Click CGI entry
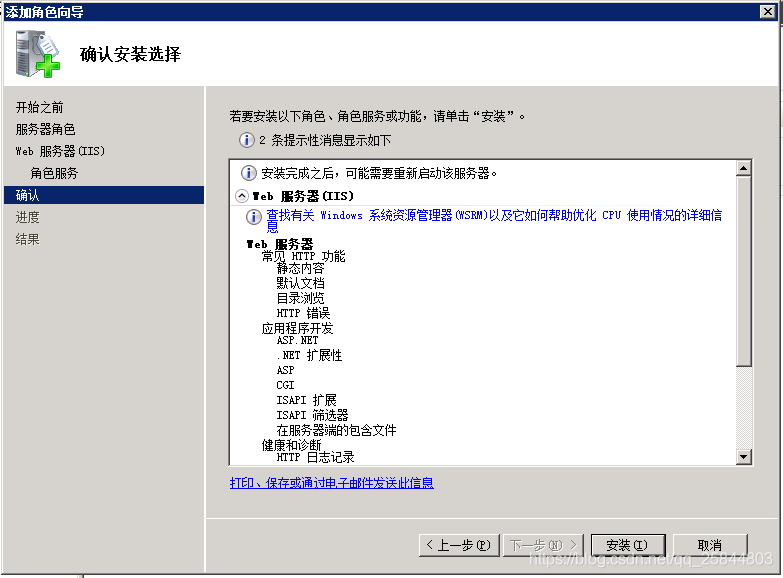Screen dimensions: 783x578 coord(286,385)
